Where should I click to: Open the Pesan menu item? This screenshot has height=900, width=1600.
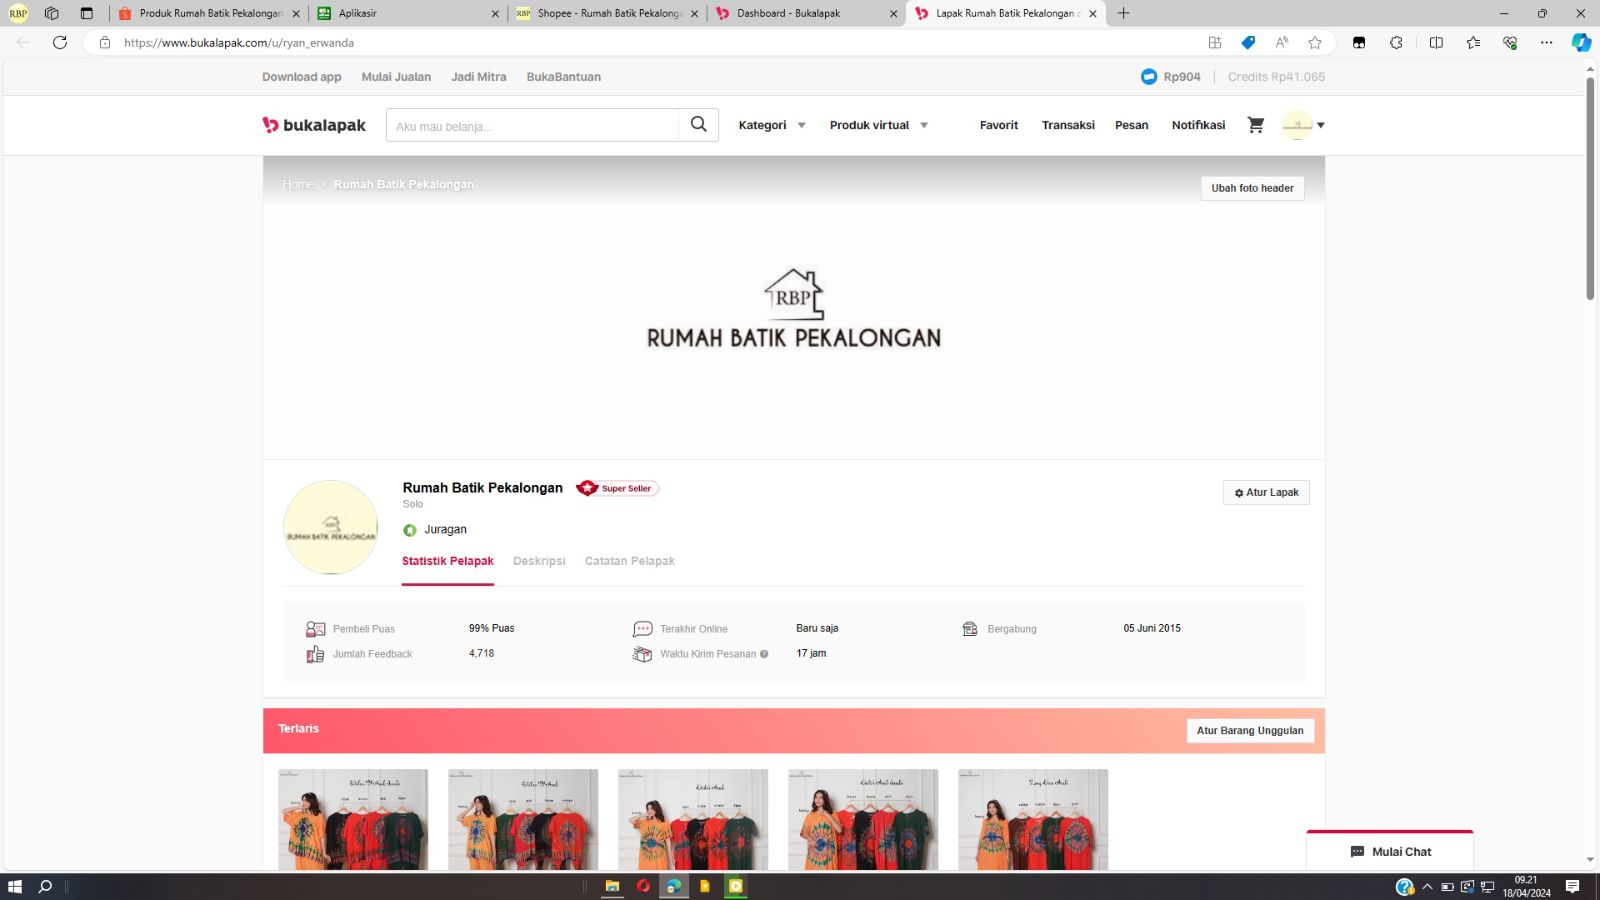pyautogui.click(x=1132, y=125)
